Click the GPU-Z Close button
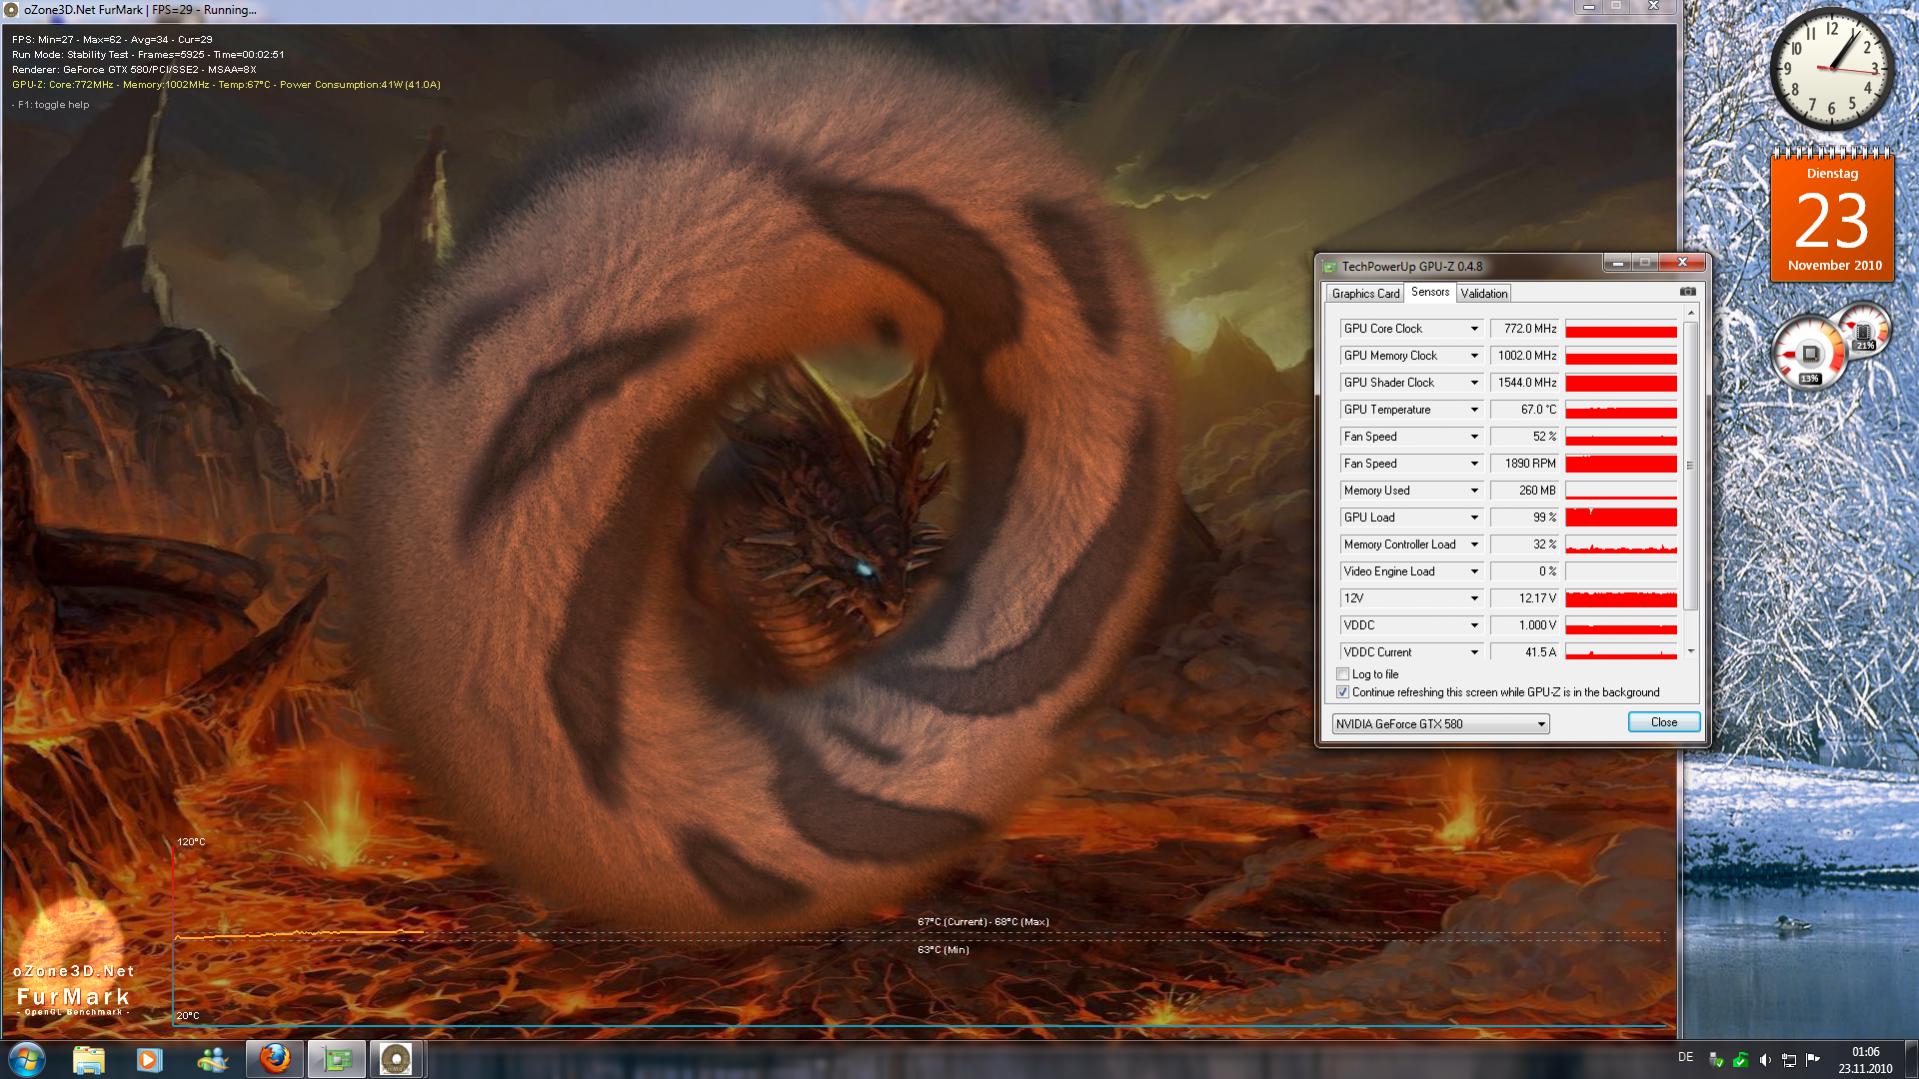The height and width of the screenshot is (1079, 1919). pyautogui.click(x=1664, y=722)
